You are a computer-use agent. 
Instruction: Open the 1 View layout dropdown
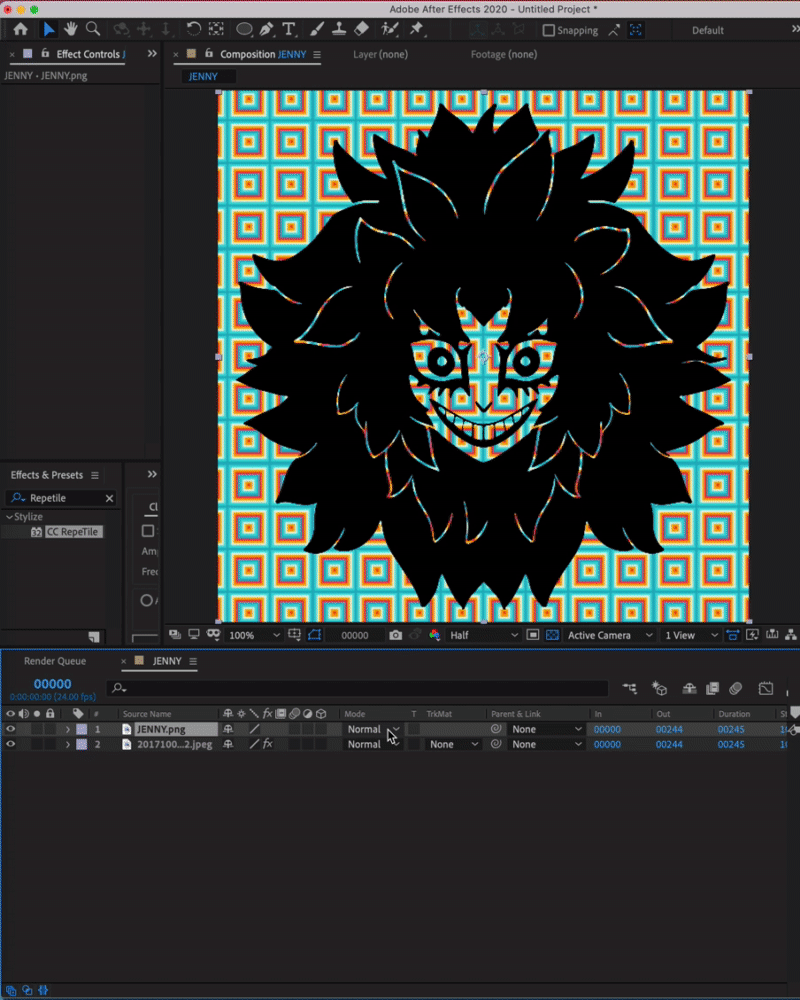[691, 635]
